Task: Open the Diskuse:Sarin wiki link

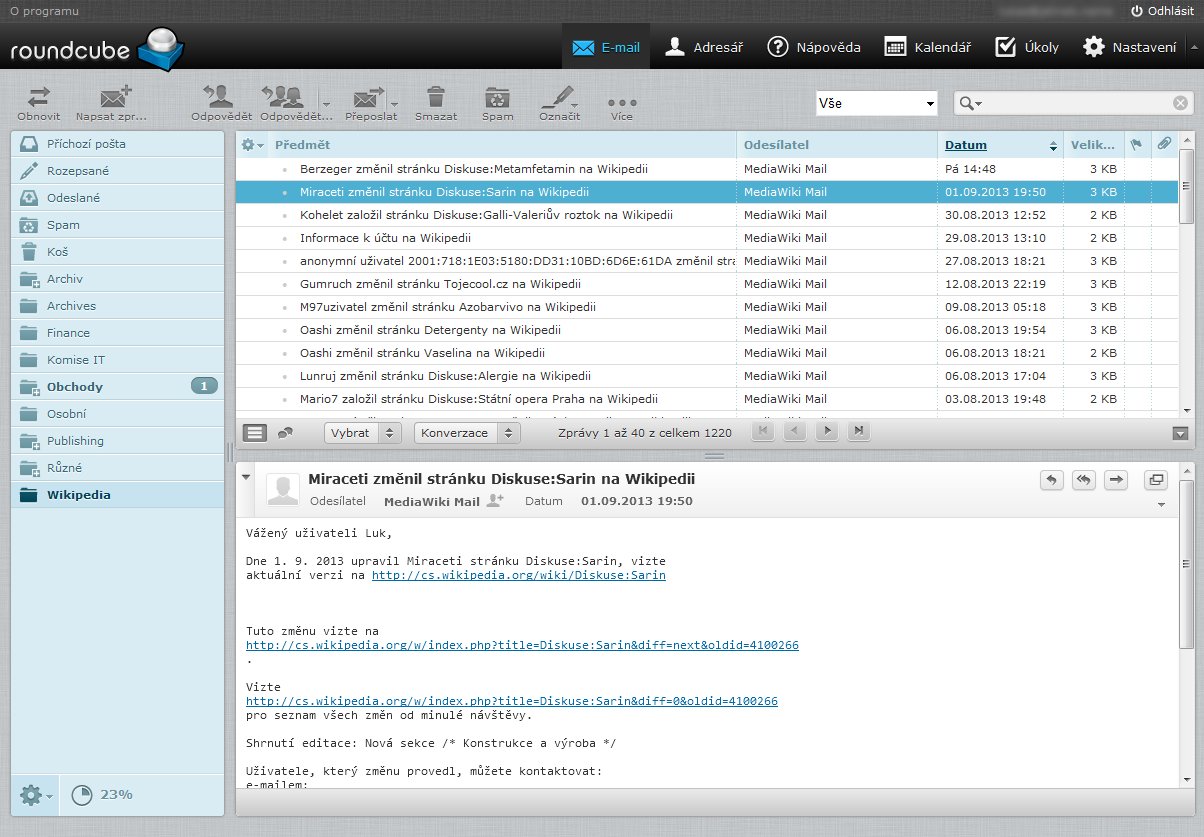Action: click(518, 575)
